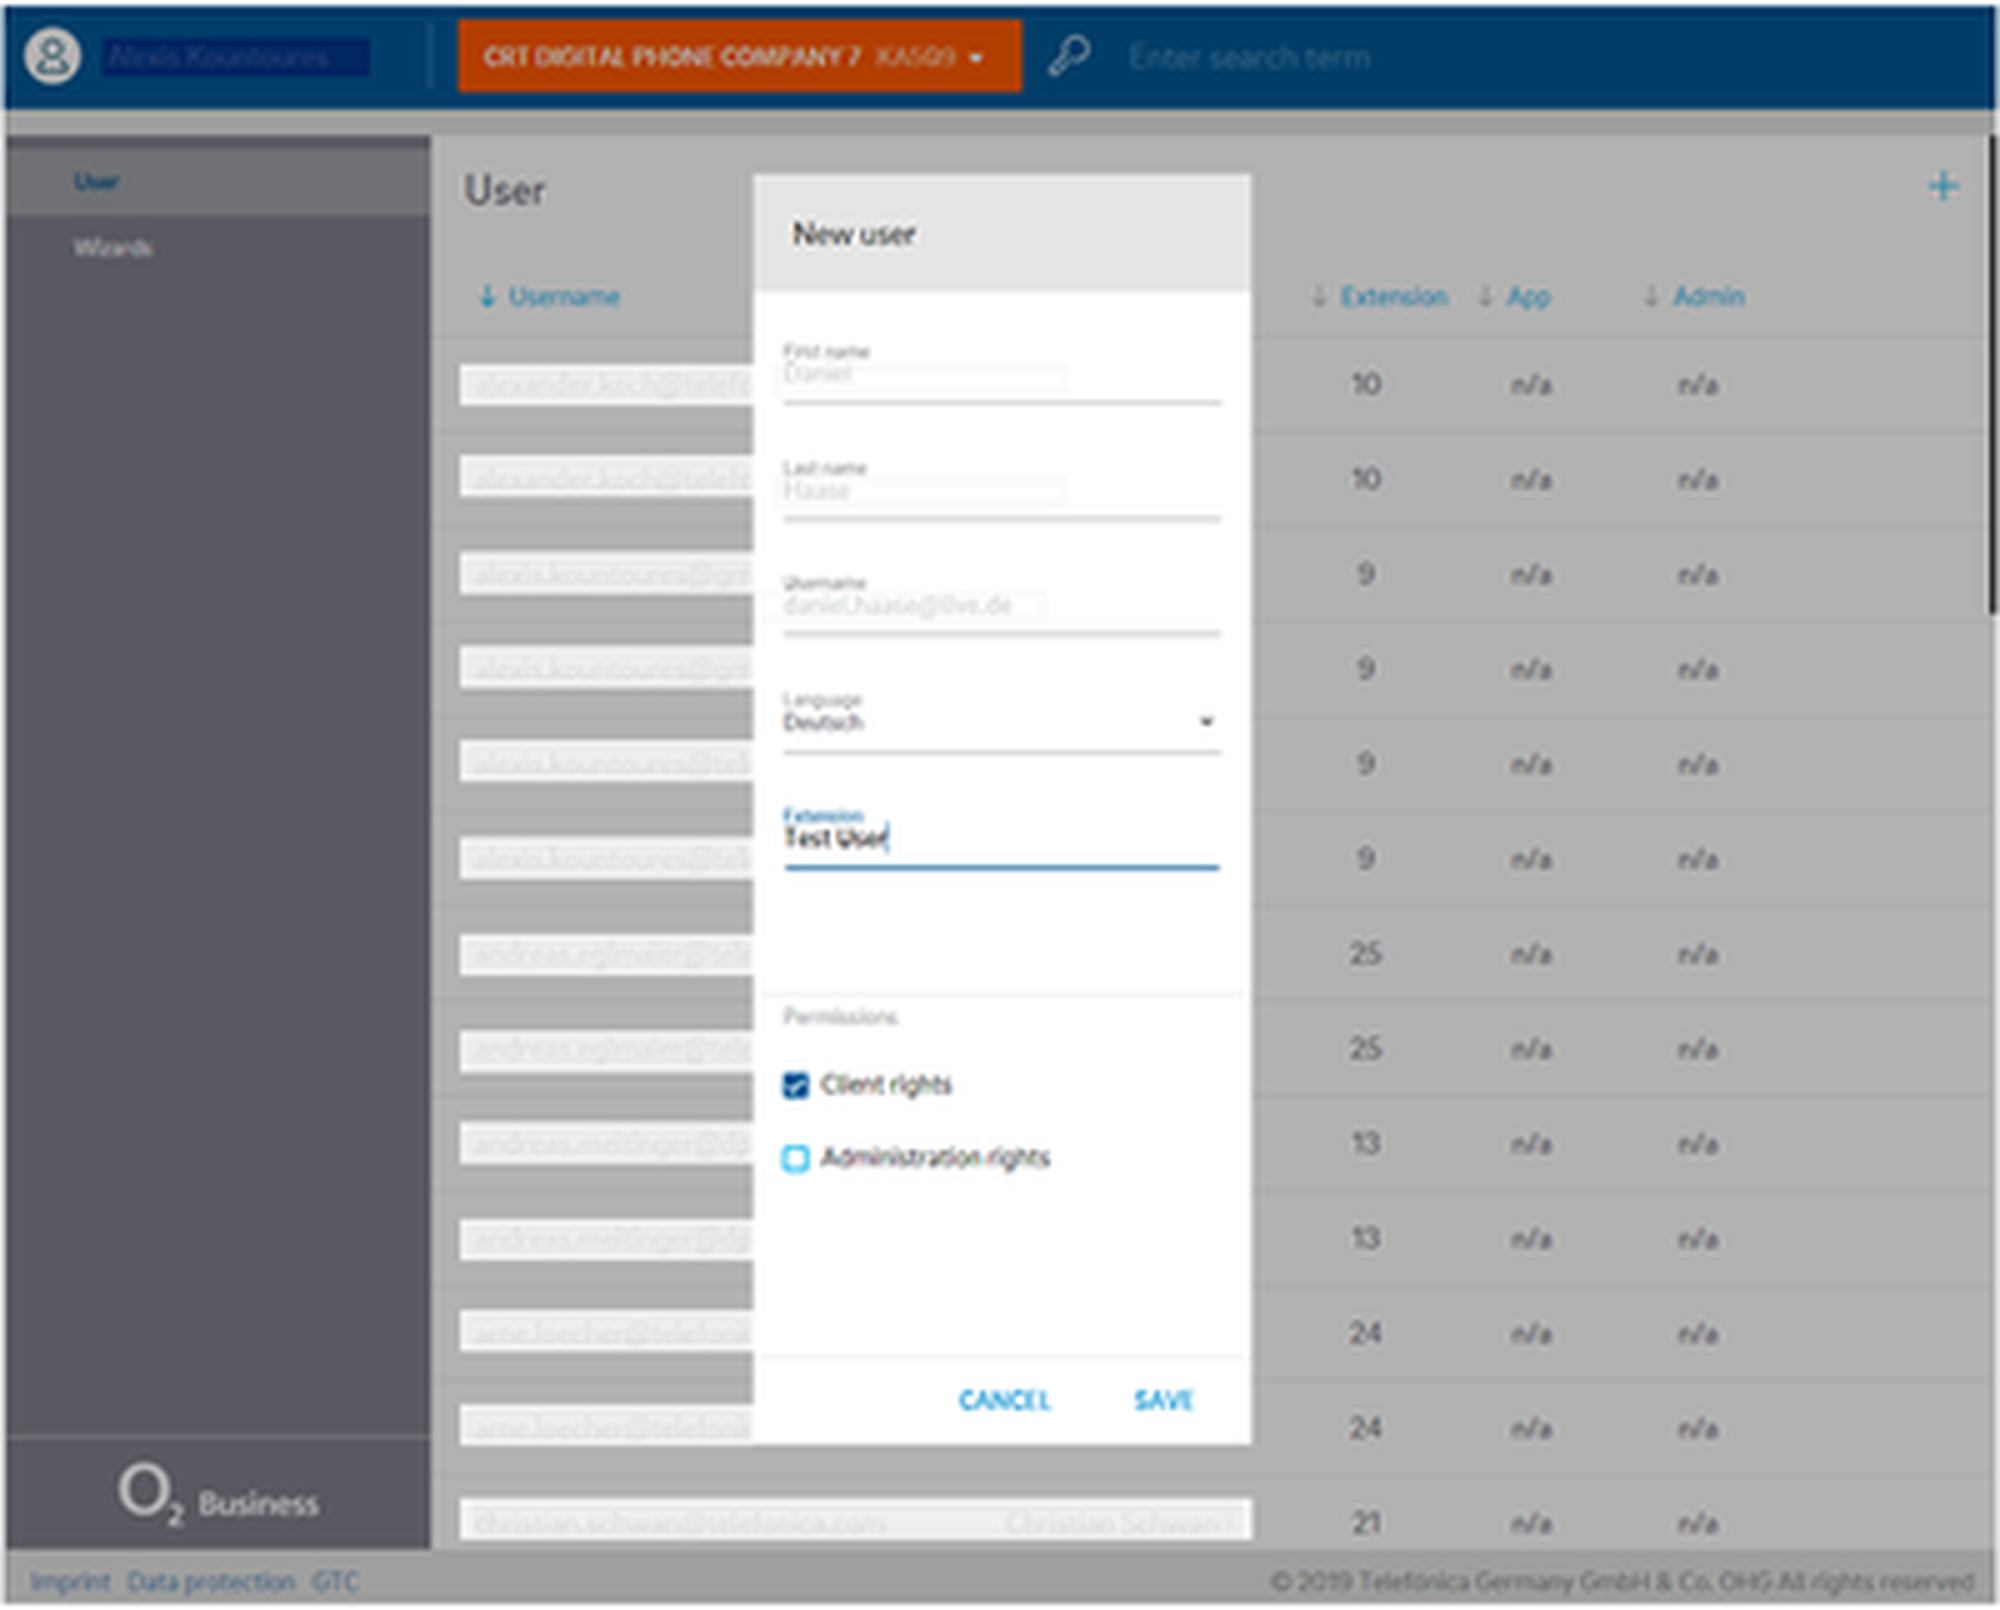Click the App column sort arrow
The width and height of the screenshot is (2000, 1610).
click(x=1485, y=296)
